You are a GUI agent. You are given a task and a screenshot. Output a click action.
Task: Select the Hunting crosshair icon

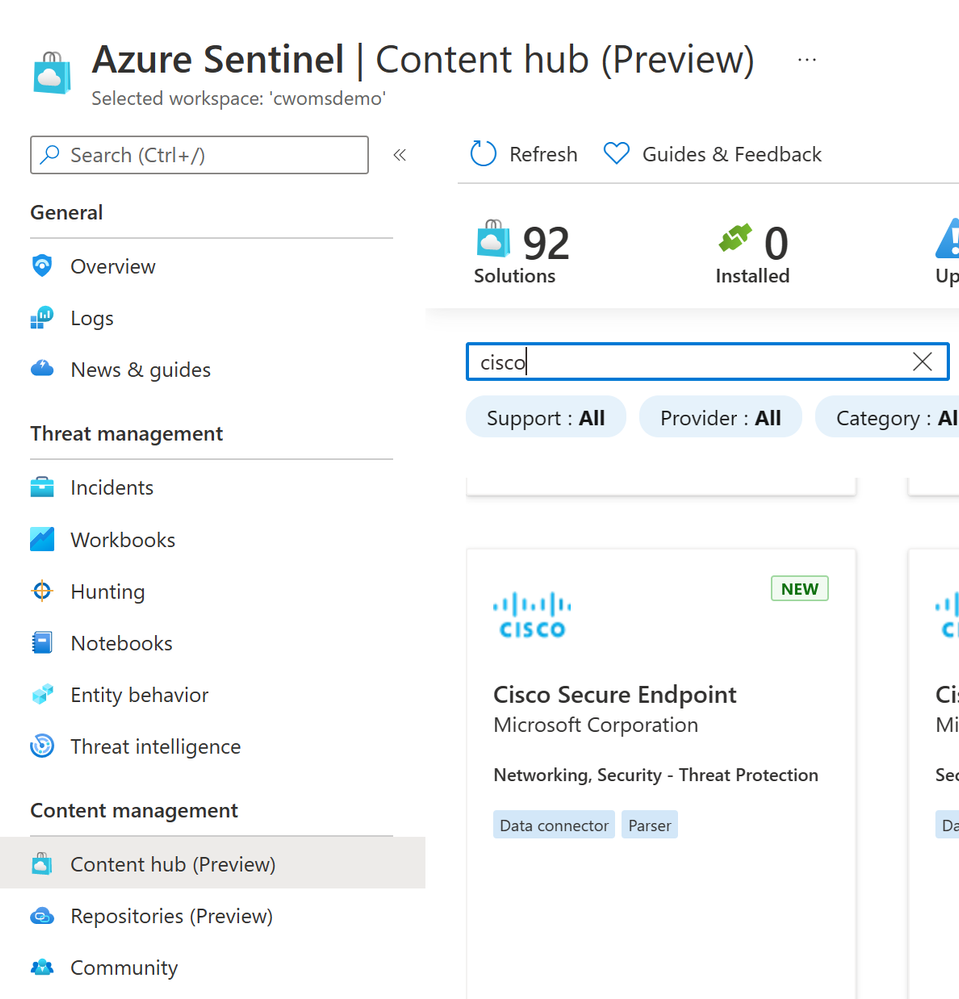(42, 591)
